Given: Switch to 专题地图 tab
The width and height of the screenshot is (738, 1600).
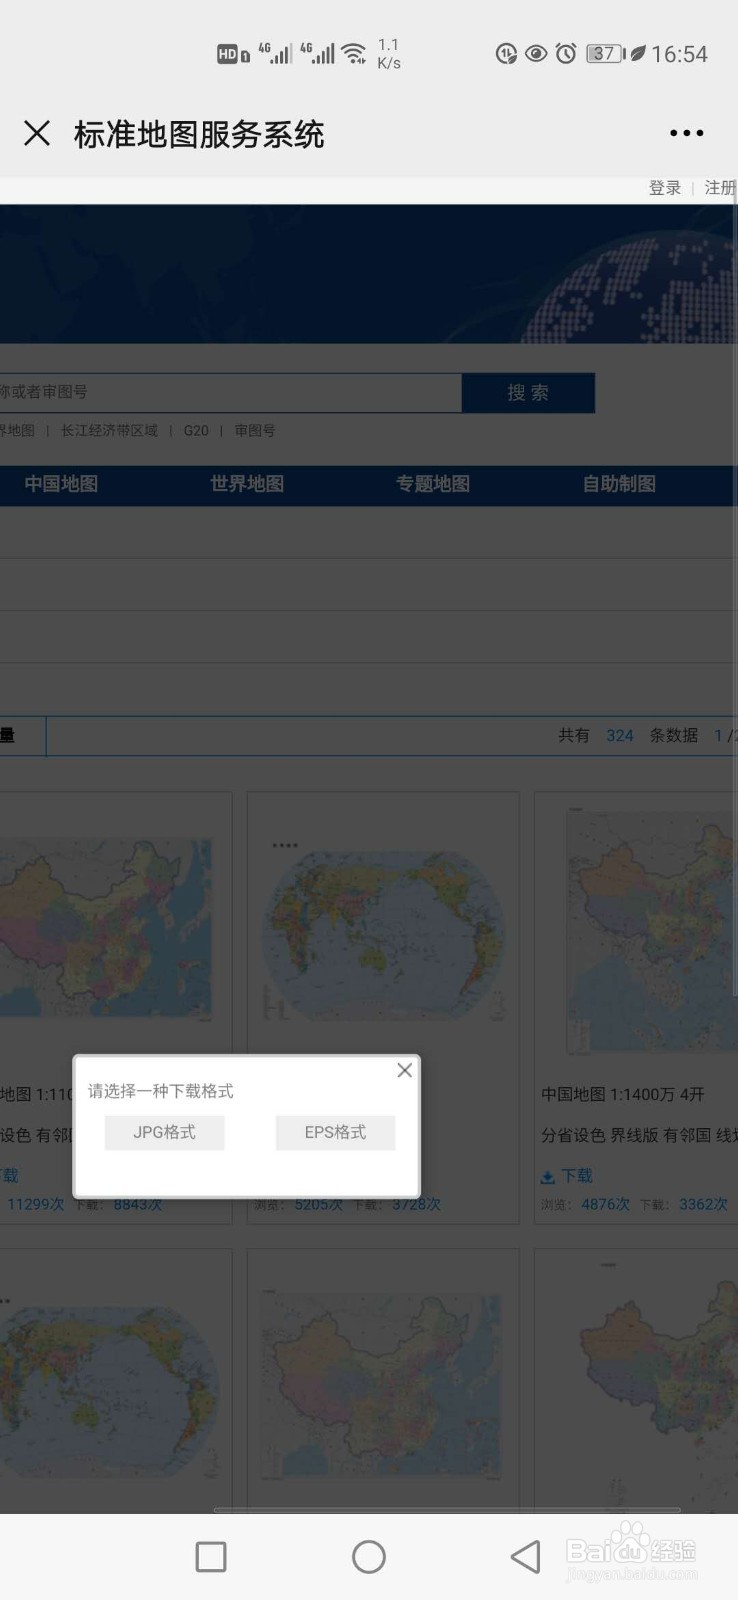Looking at the screenshot, I should click(x=433, y=484).
